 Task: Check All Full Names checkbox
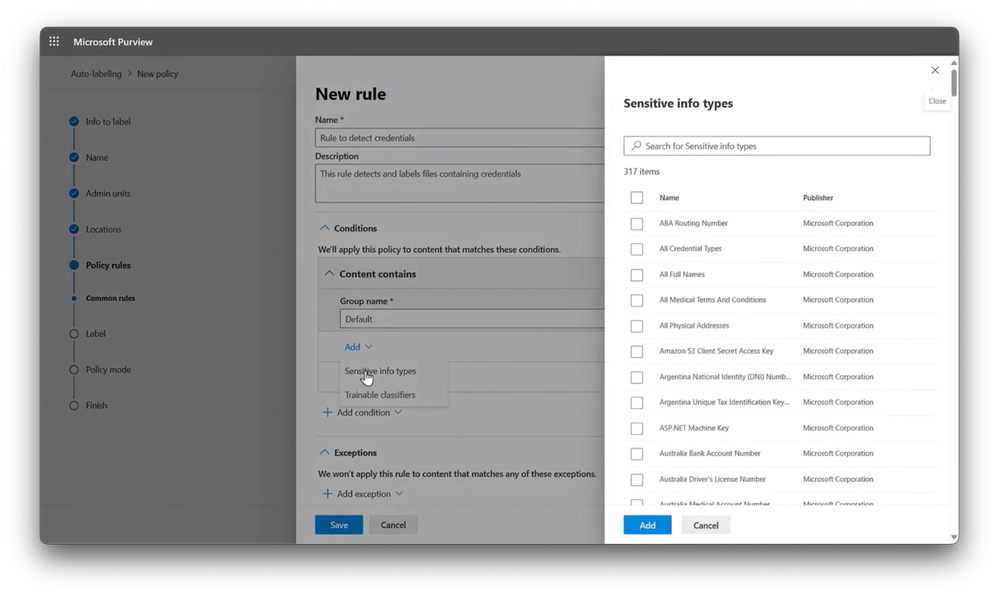pyautogui.click(x=636, y=275)
